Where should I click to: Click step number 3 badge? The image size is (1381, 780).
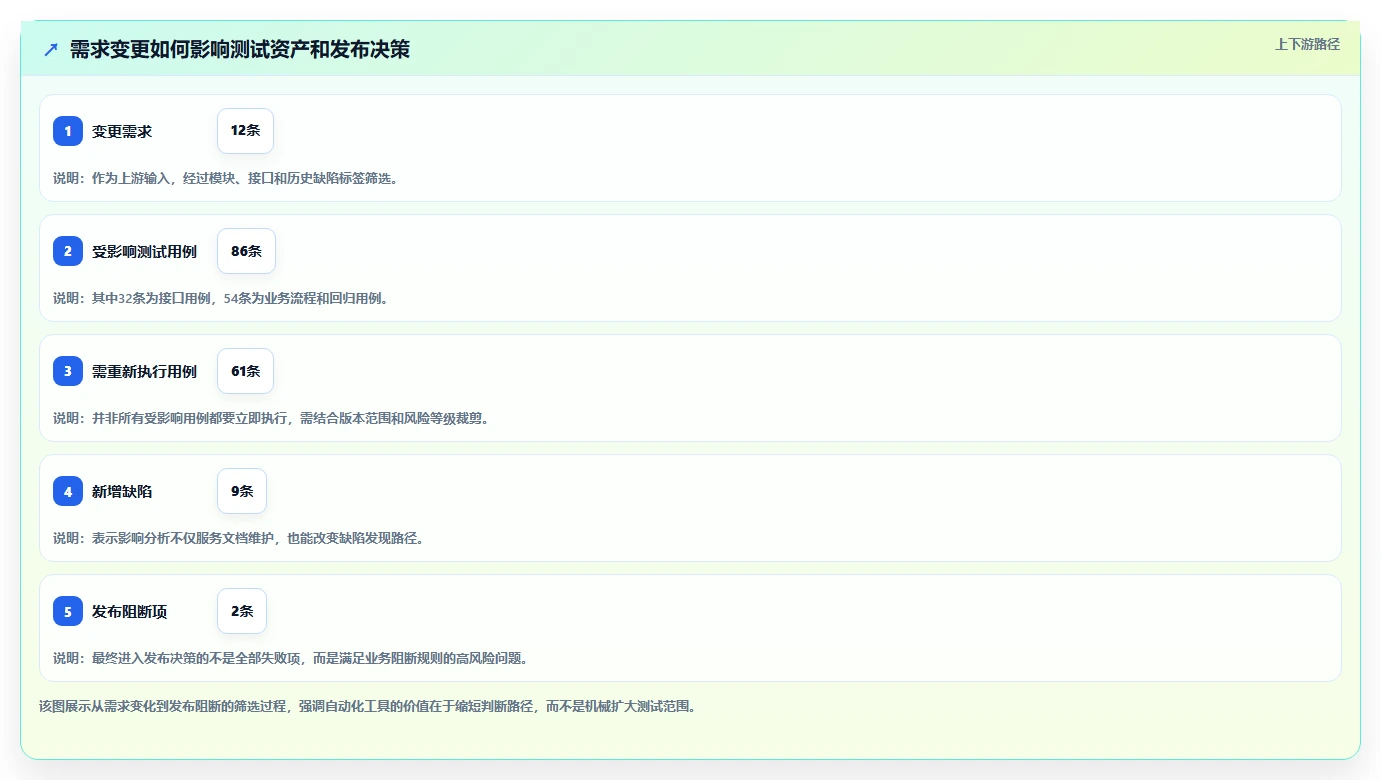[68, 371]
